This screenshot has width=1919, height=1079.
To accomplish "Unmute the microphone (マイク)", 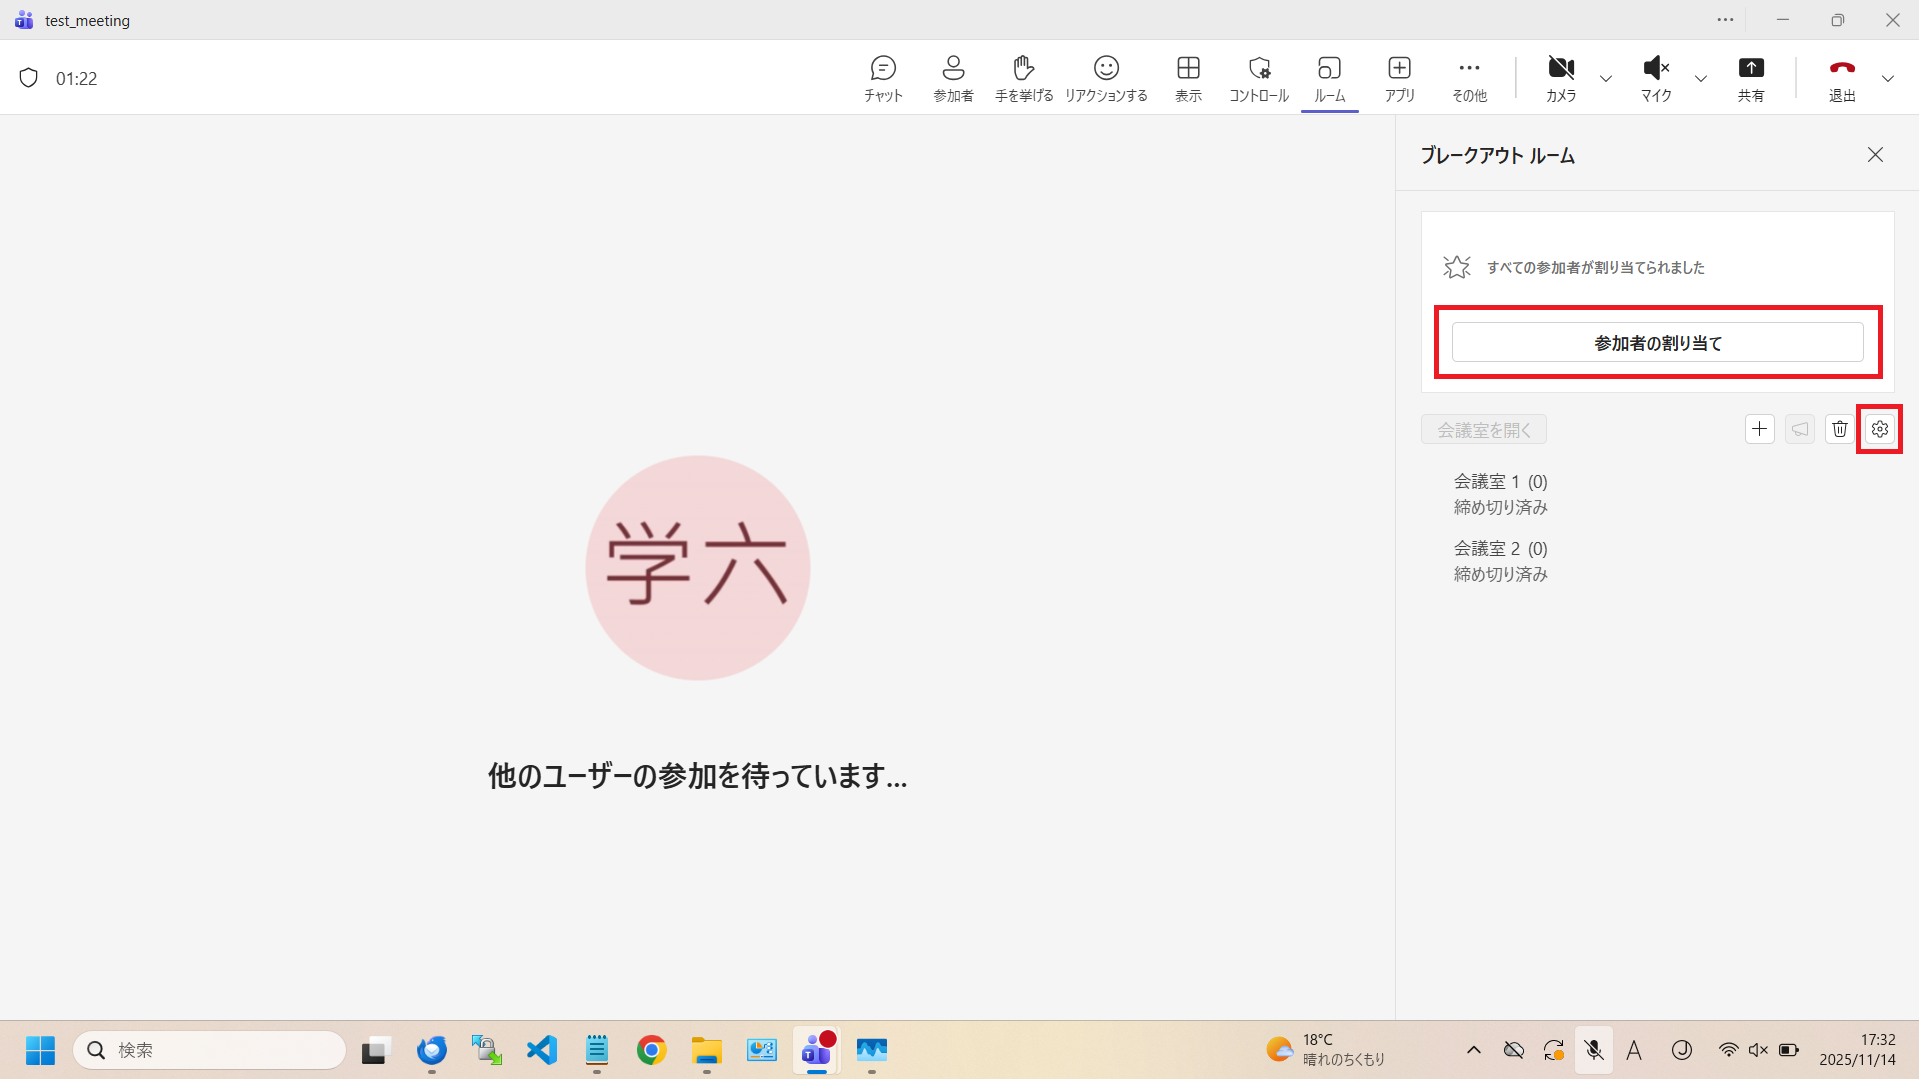I will click(x=1656, y=78).
